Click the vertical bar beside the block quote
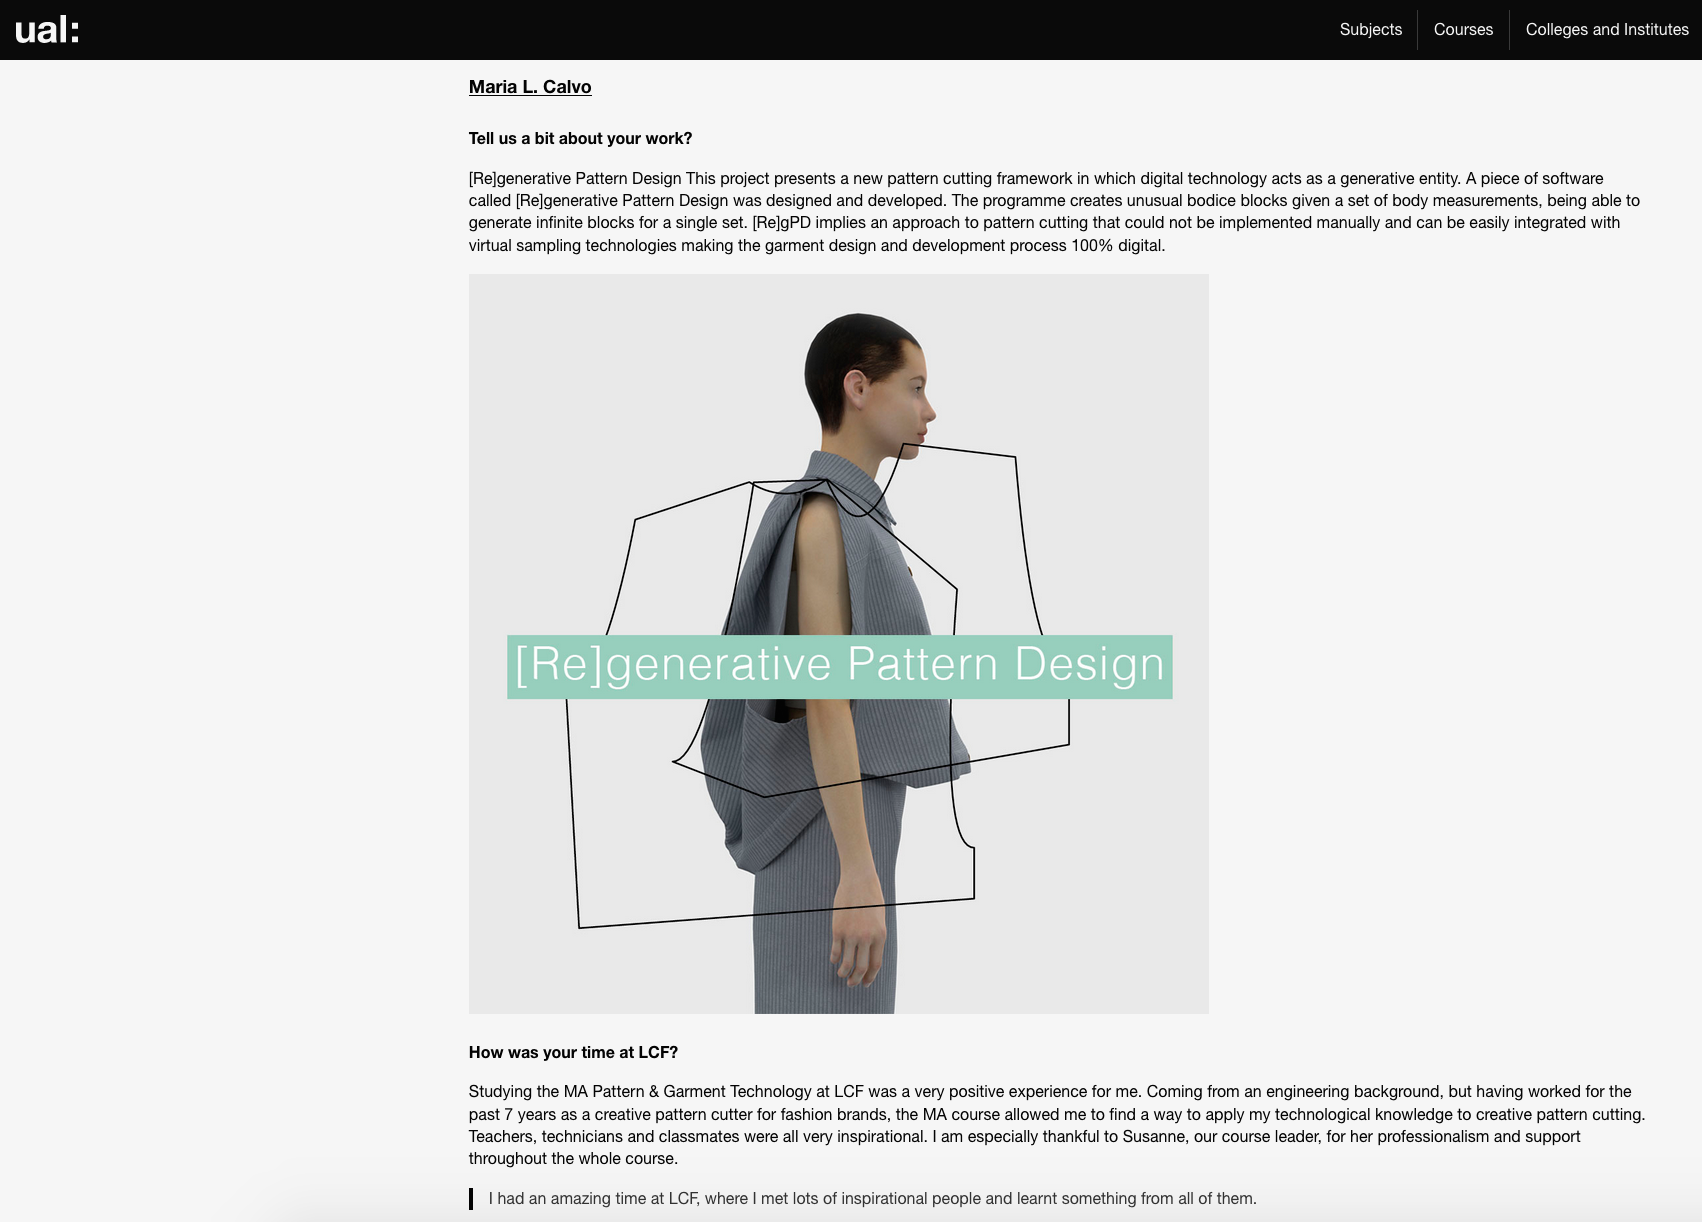Viewport: 1702px width, 1222px height. coord(471,1199)
